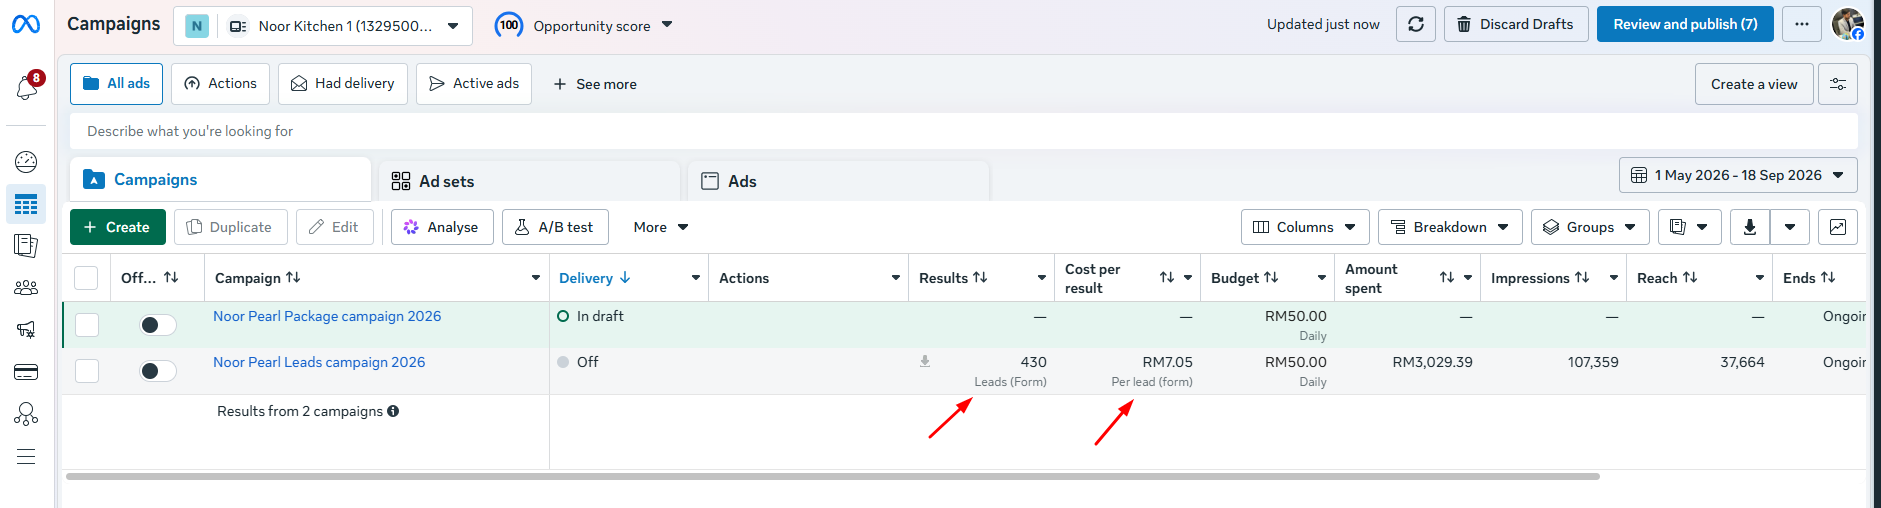Select the Campaigns table icon in sidebar
This screenshot has height=508, width=1881.
click(x=26, y=204)
